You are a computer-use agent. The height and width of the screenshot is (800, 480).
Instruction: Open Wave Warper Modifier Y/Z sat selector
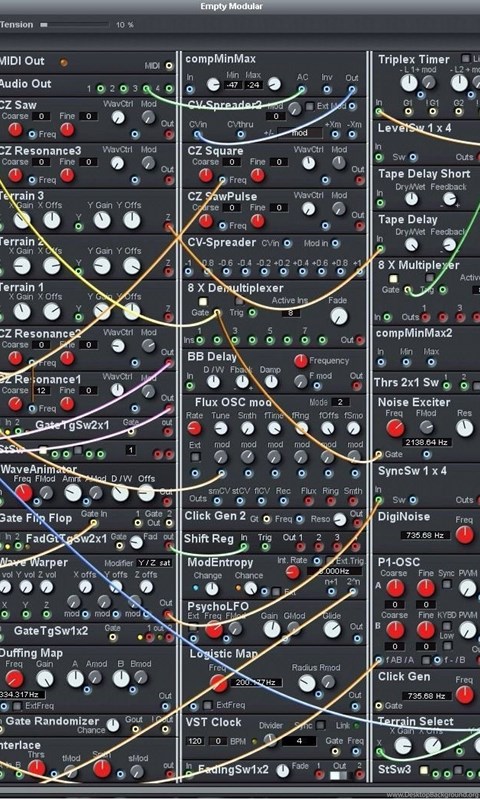[154, 563]
